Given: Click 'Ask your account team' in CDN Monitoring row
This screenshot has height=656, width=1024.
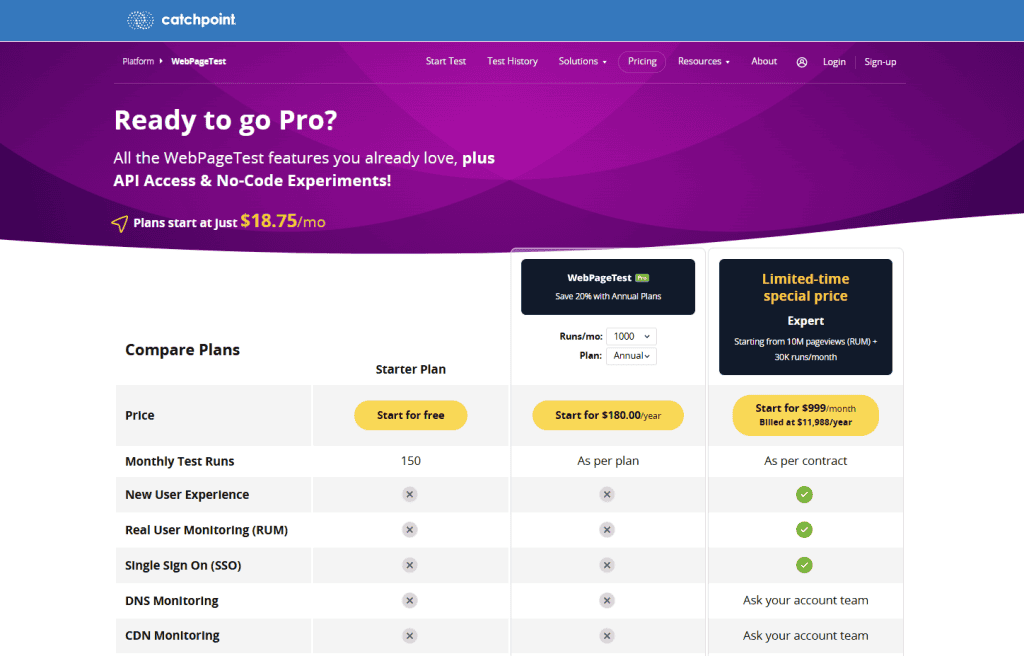Looking at the screenshot, I should 805,636.
